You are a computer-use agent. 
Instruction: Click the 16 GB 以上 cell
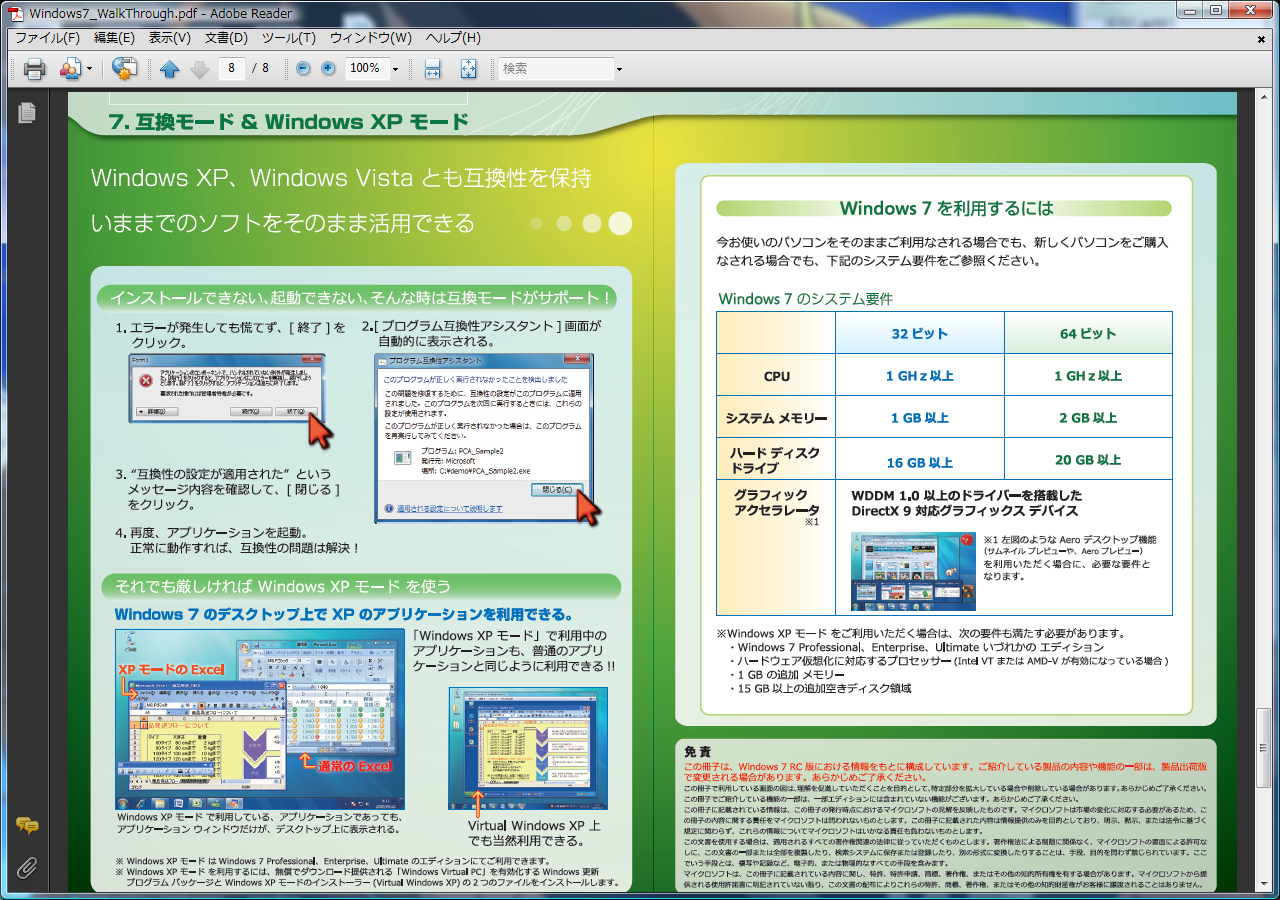click(x=920, y=463)
